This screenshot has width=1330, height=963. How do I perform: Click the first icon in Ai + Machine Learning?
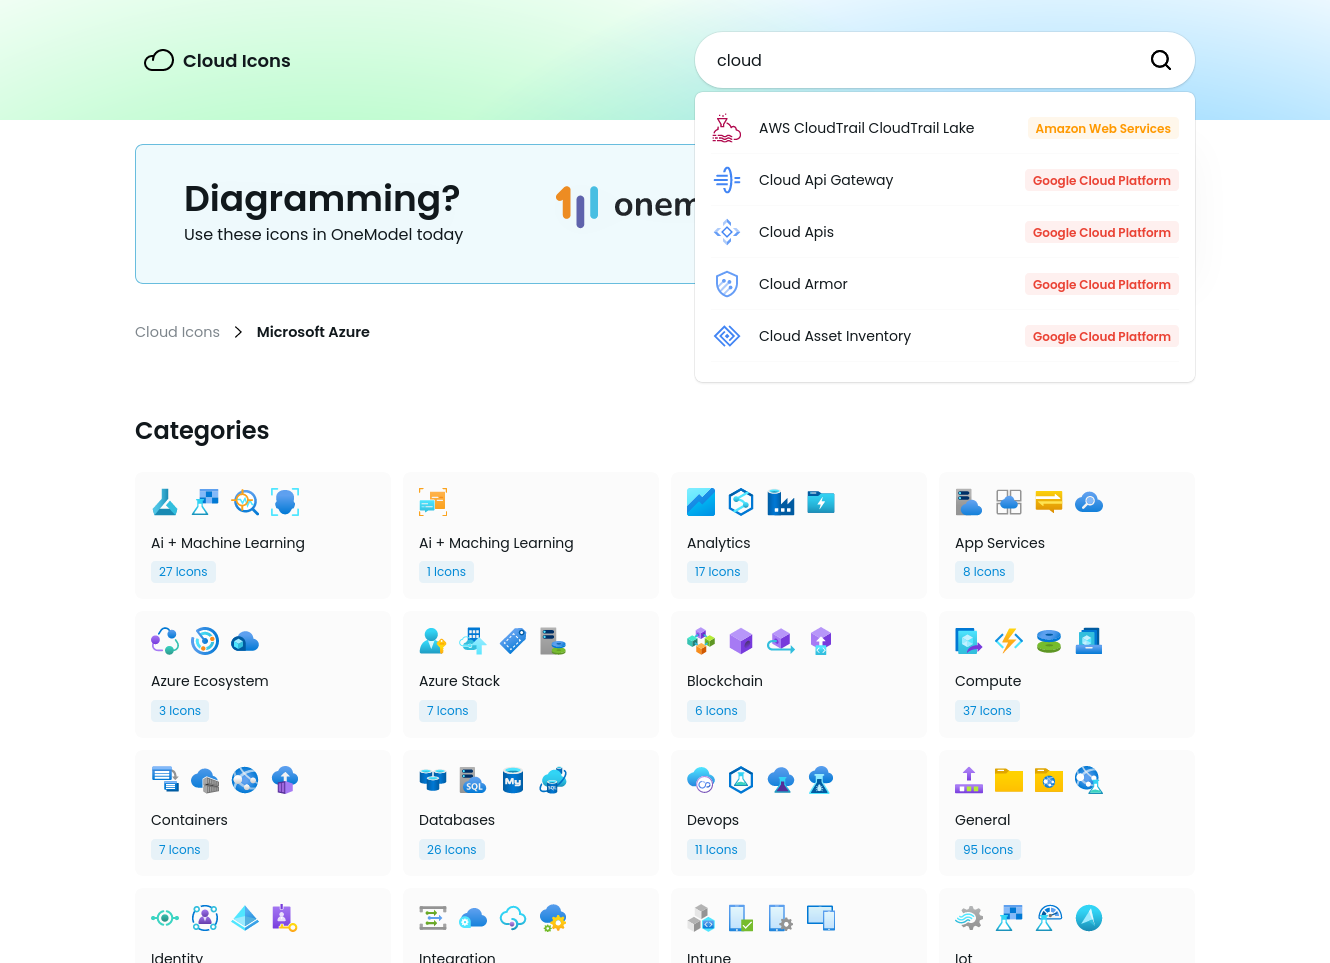165,502
